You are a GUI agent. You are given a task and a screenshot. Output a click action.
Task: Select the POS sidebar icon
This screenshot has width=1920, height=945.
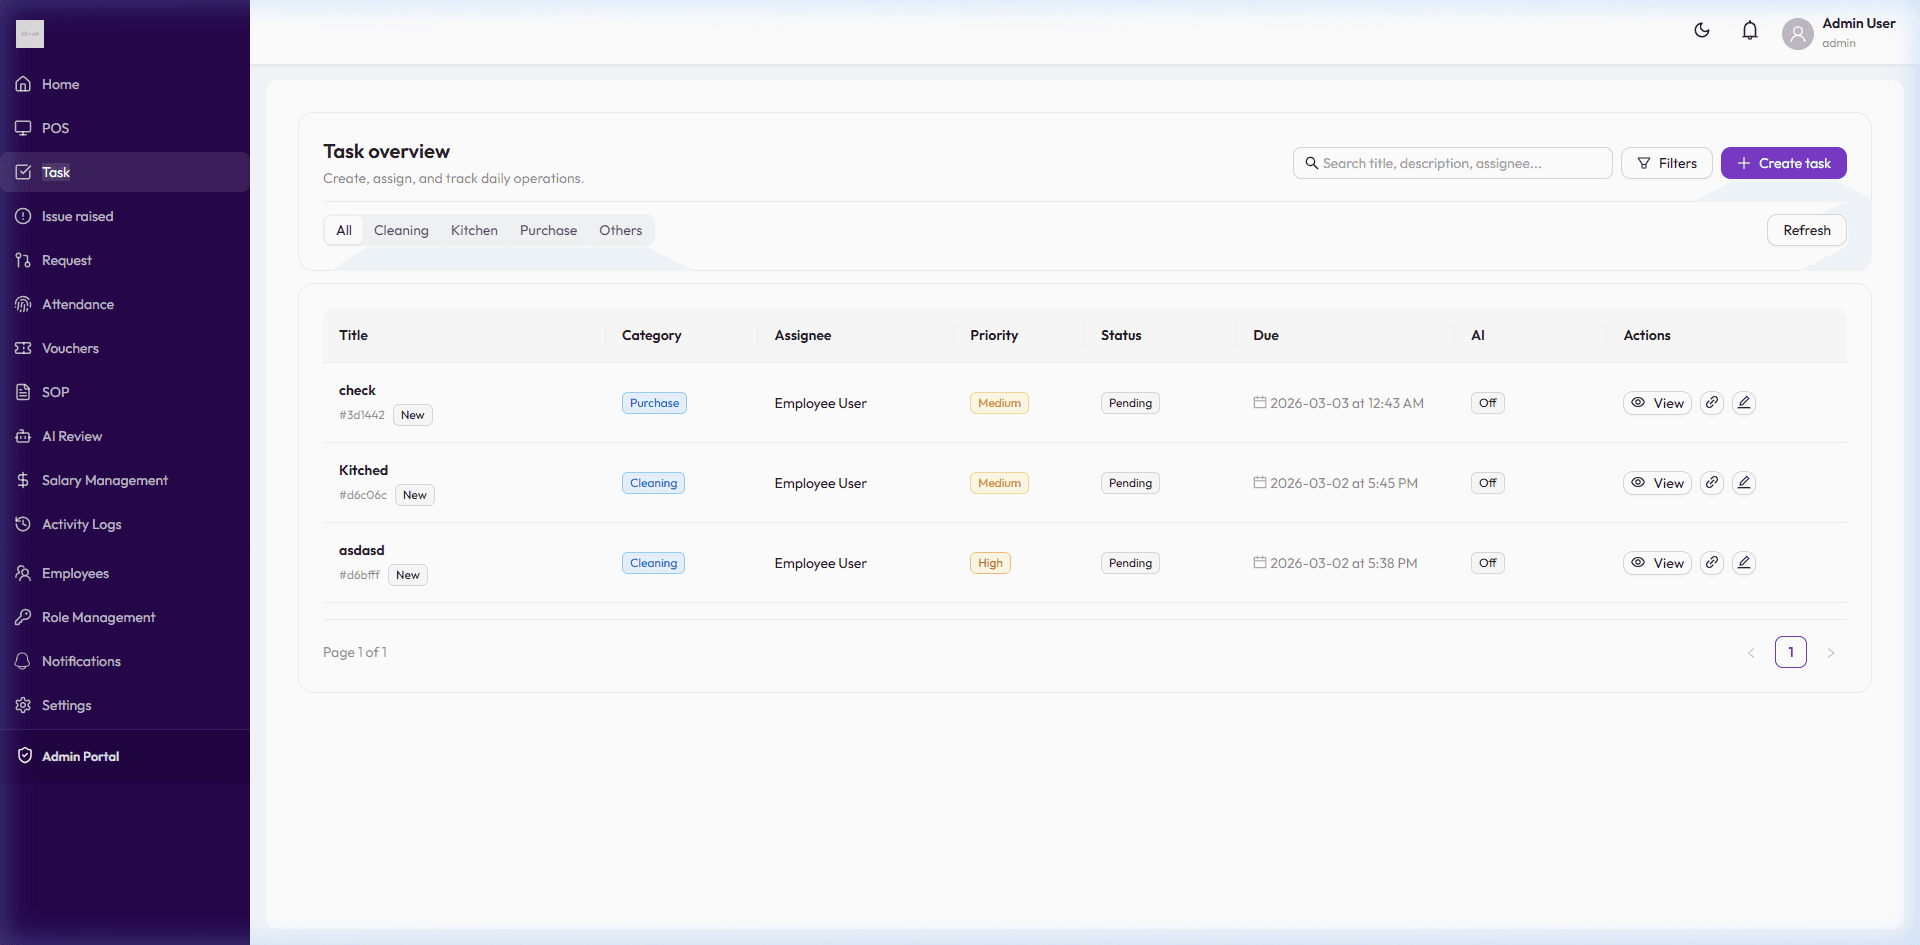[x=22, y=128]
